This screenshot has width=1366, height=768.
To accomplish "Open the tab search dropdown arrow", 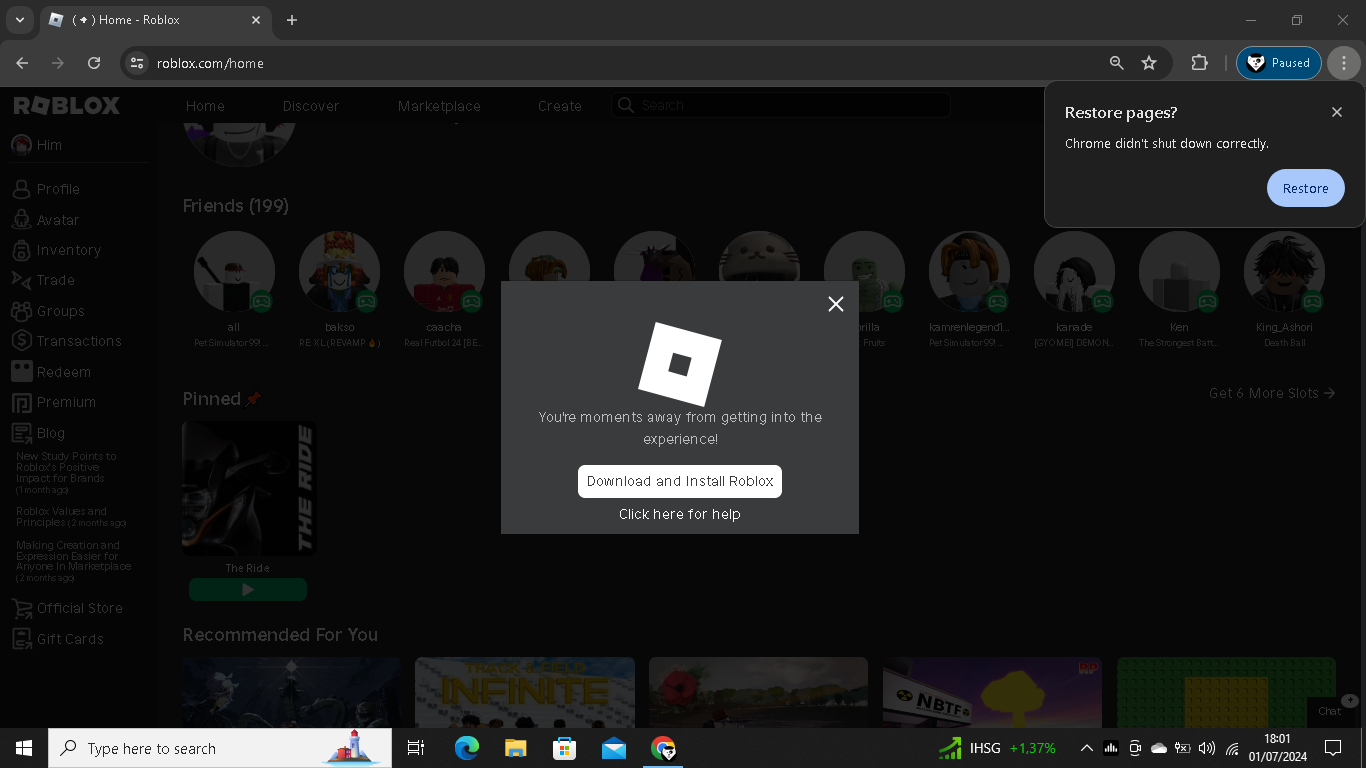I will coord(19,20).
